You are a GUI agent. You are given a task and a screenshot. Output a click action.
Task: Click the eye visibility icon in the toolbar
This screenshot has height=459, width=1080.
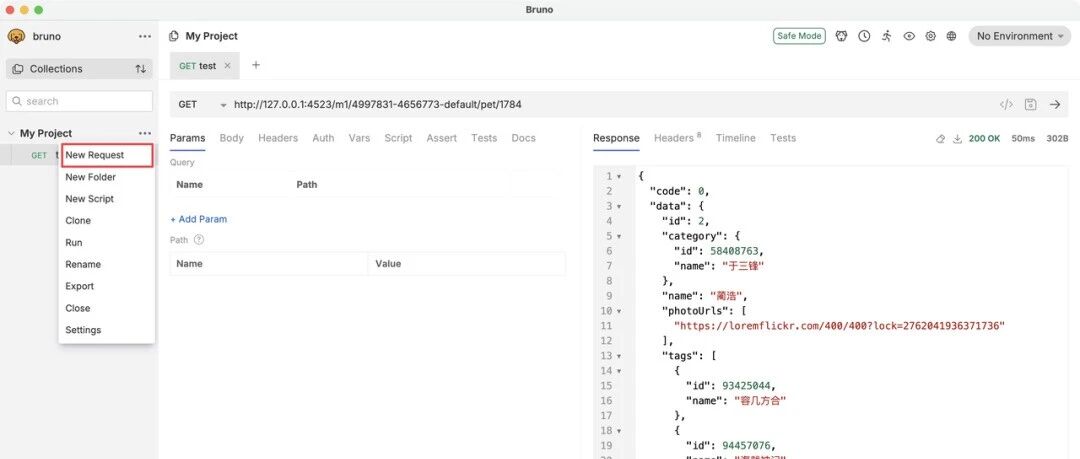(x=909, y=36)
